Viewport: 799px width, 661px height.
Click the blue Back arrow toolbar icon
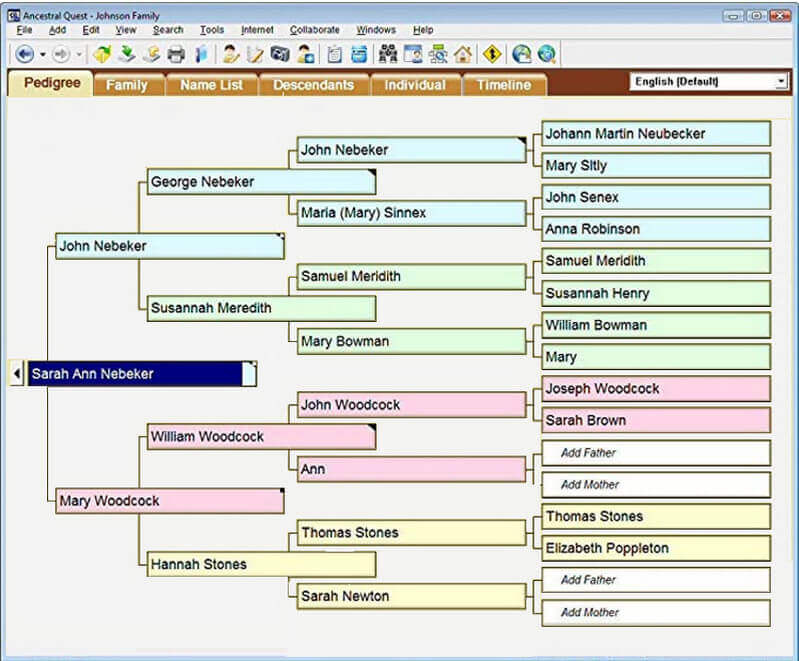click(x=24, y=54)
